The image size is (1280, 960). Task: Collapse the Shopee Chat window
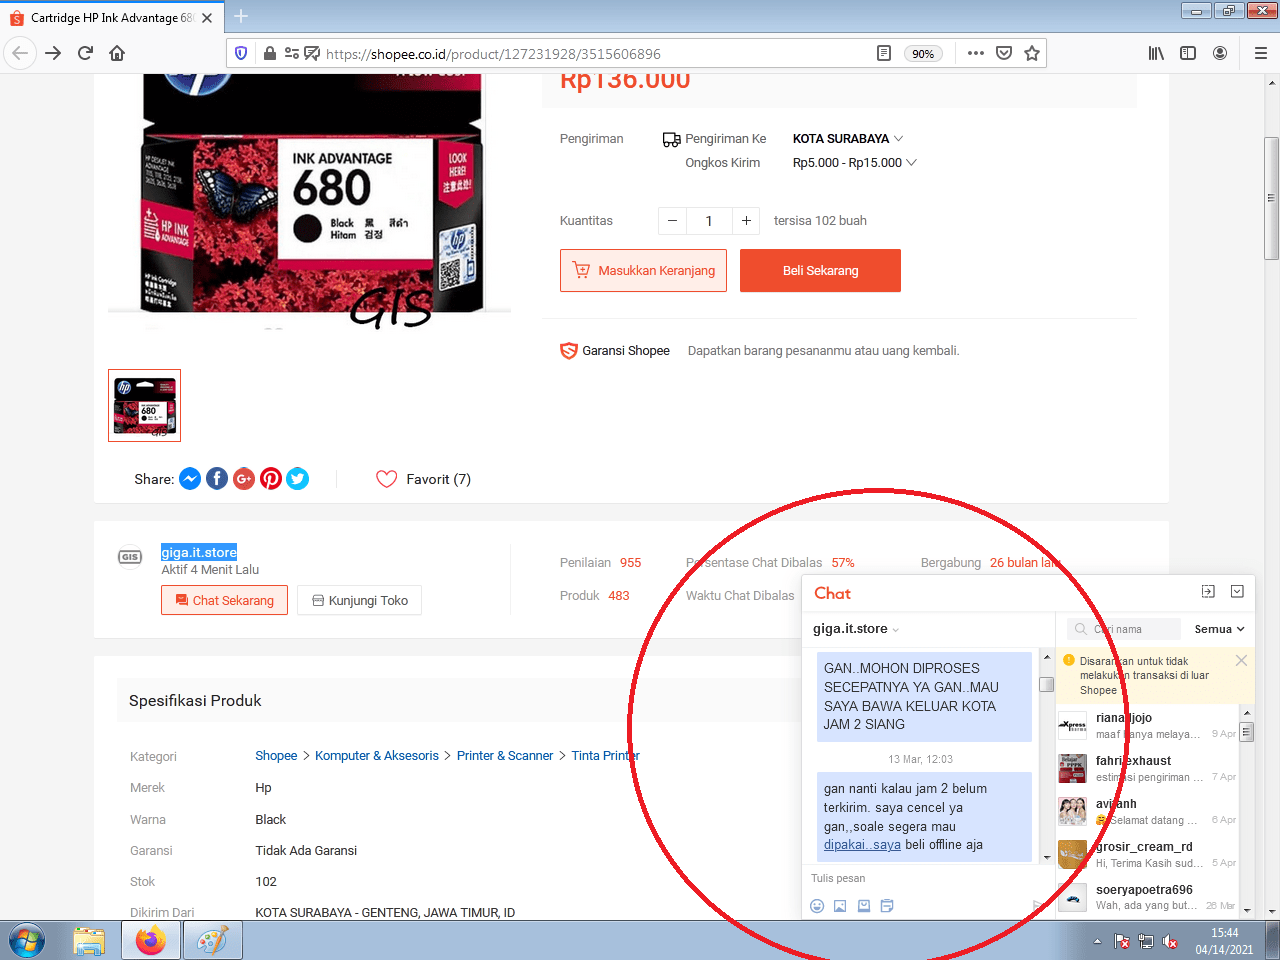point(1237,592)
